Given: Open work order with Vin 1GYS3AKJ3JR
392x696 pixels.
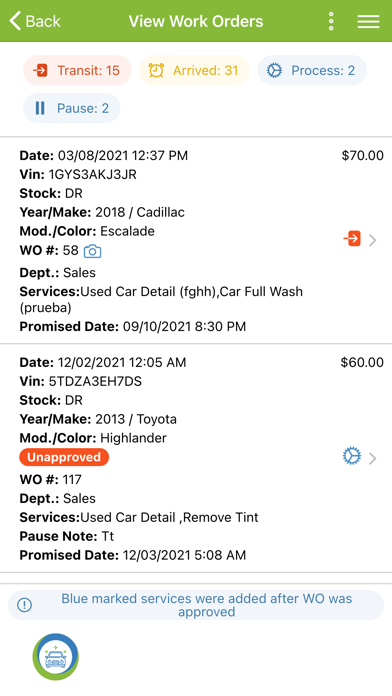Looking at the screenshot, I should (196, 240).
